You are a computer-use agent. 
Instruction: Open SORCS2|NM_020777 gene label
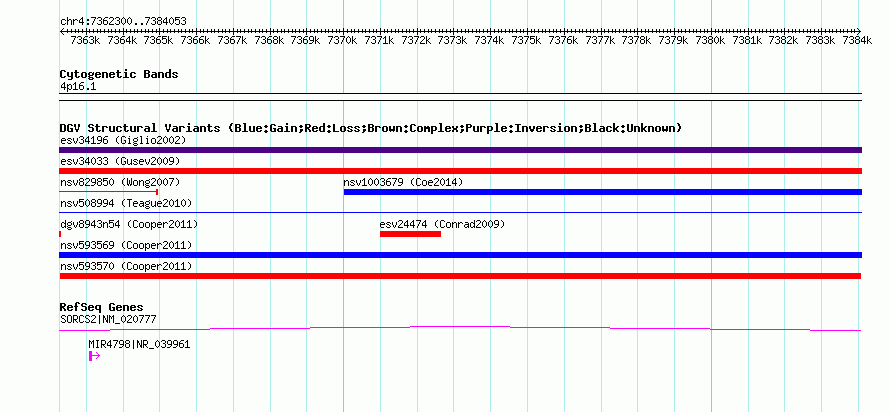pyautogui.click(x=108, y=319)
